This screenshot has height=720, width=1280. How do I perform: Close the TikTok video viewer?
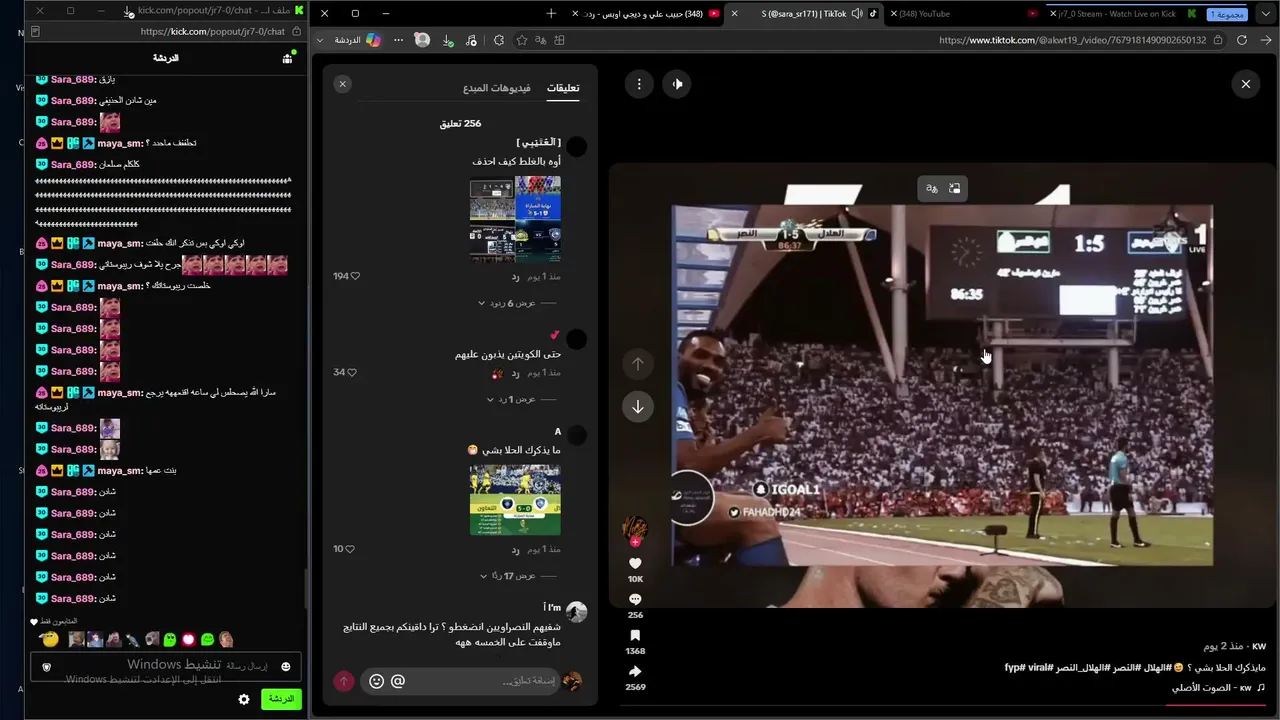click(1246, 84)
